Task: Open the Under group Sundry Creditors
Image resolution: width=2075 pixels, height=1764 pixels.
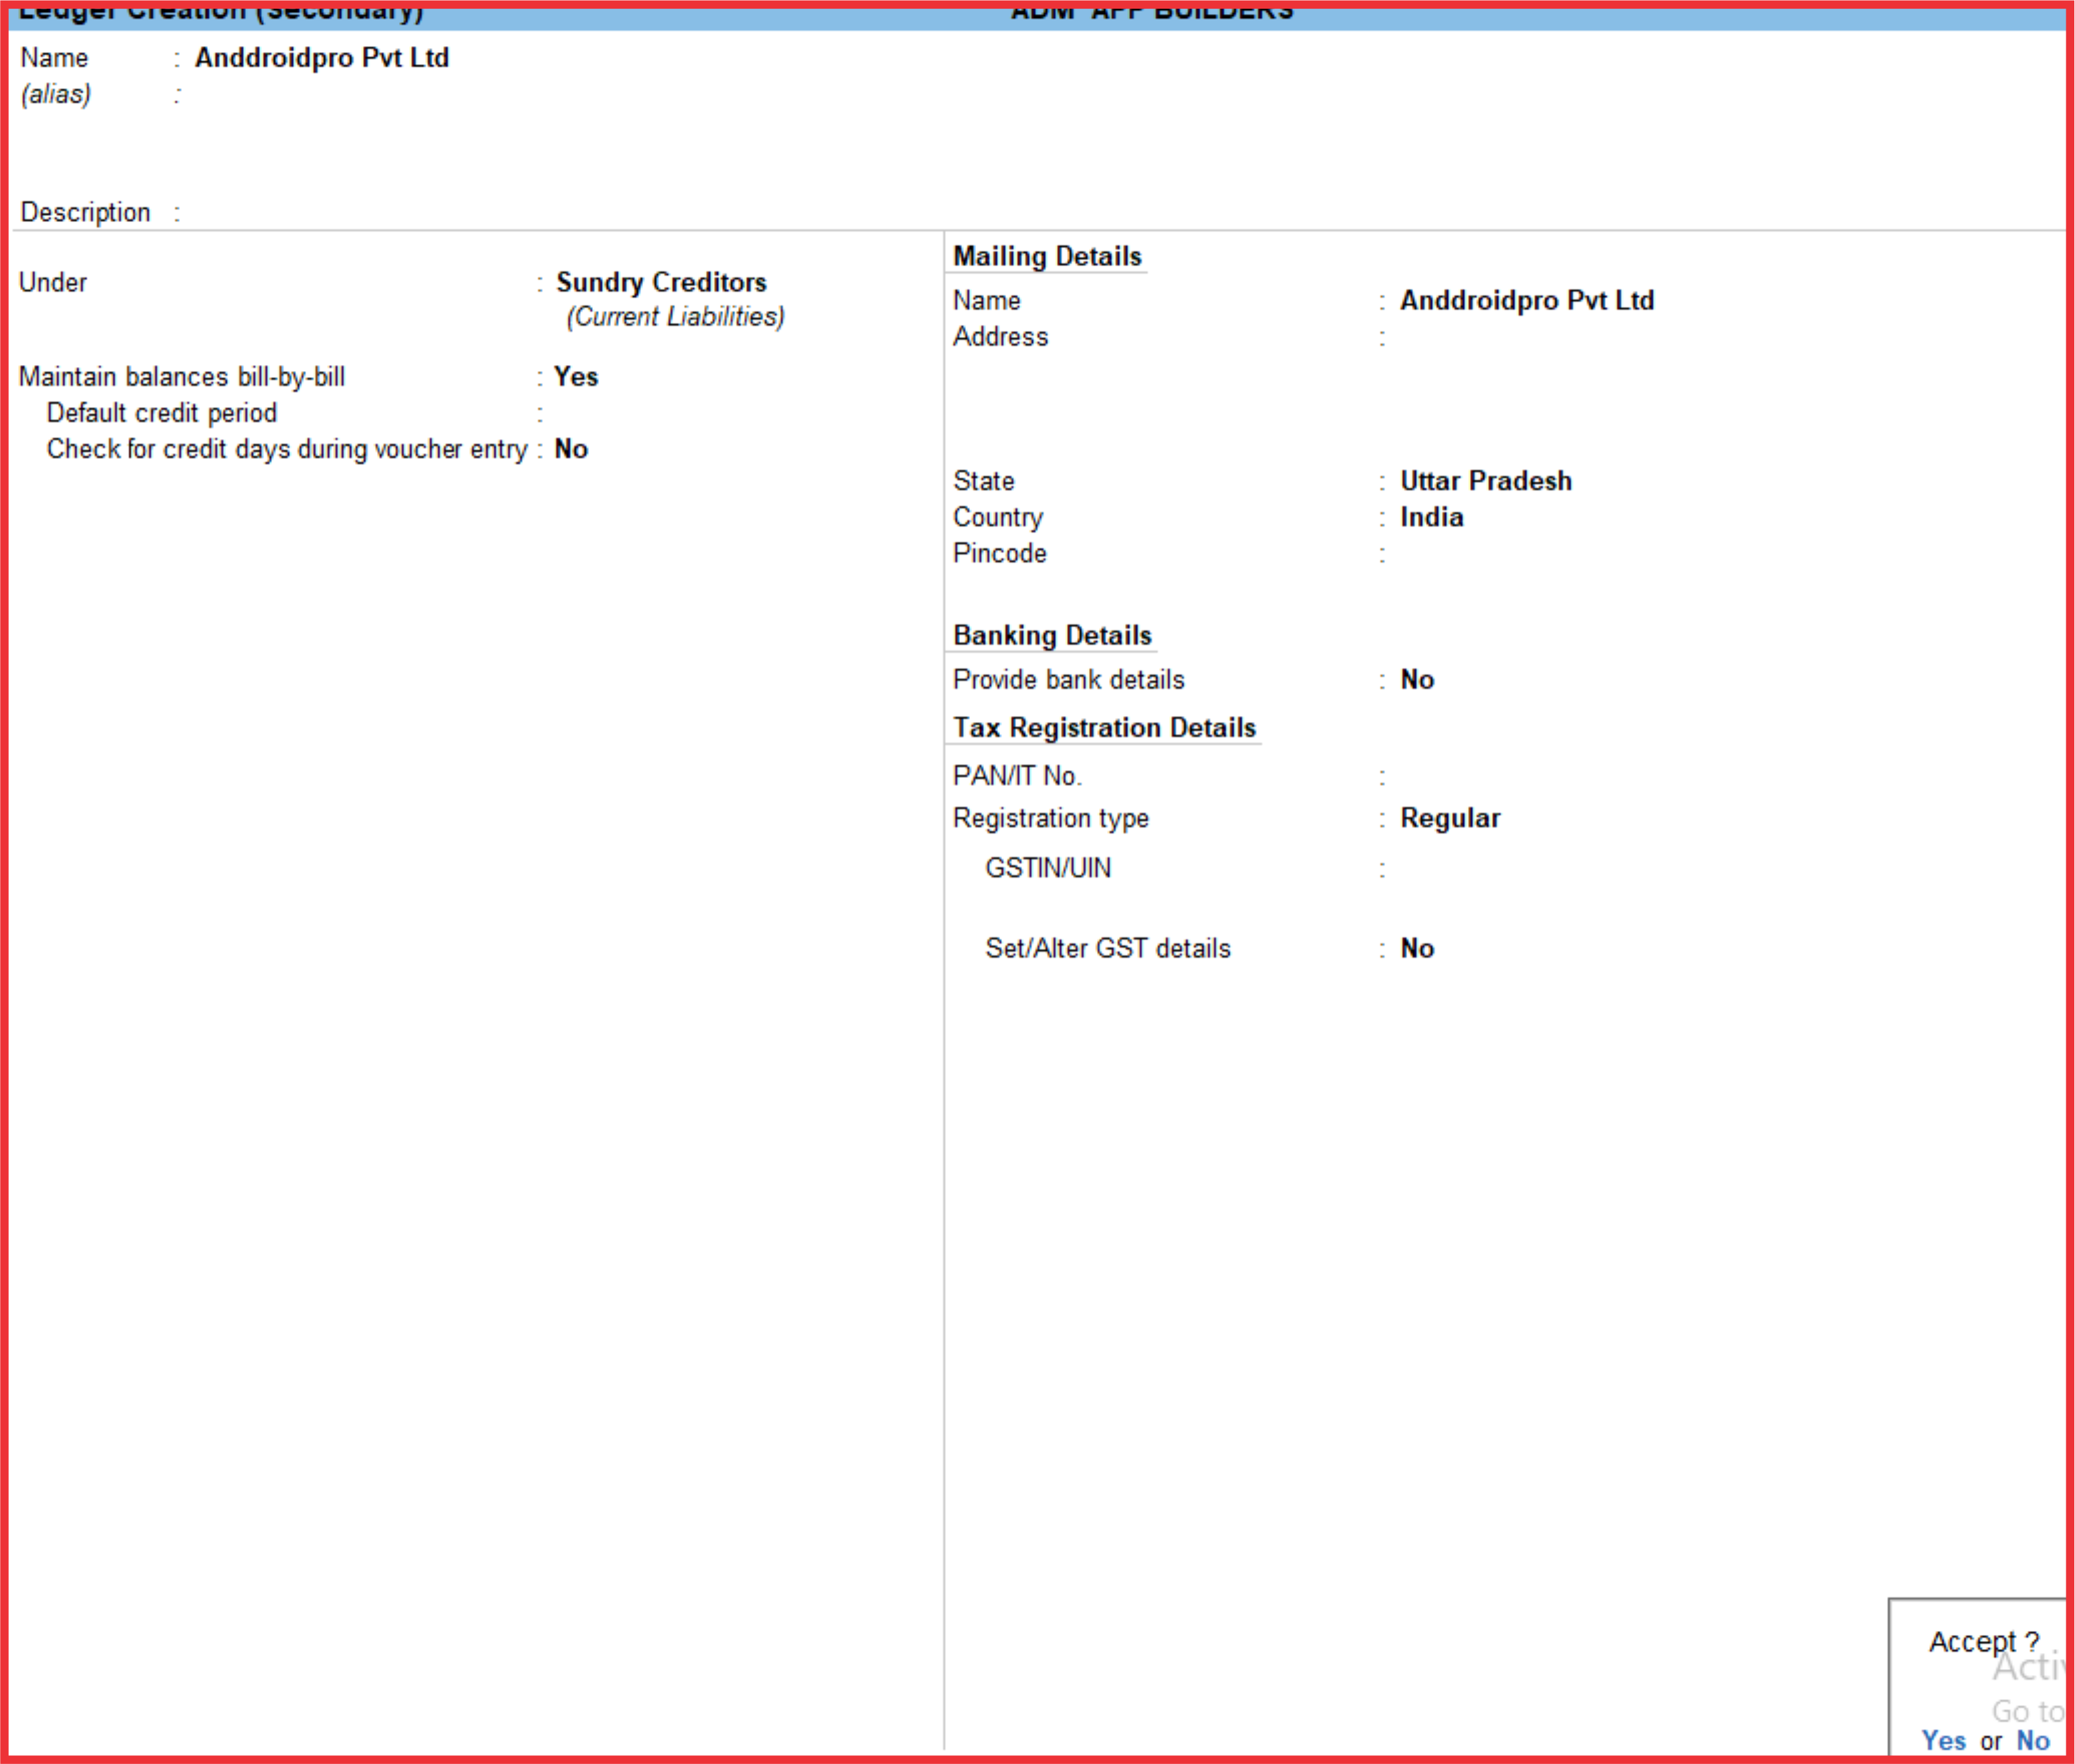Action: point(661,282)
